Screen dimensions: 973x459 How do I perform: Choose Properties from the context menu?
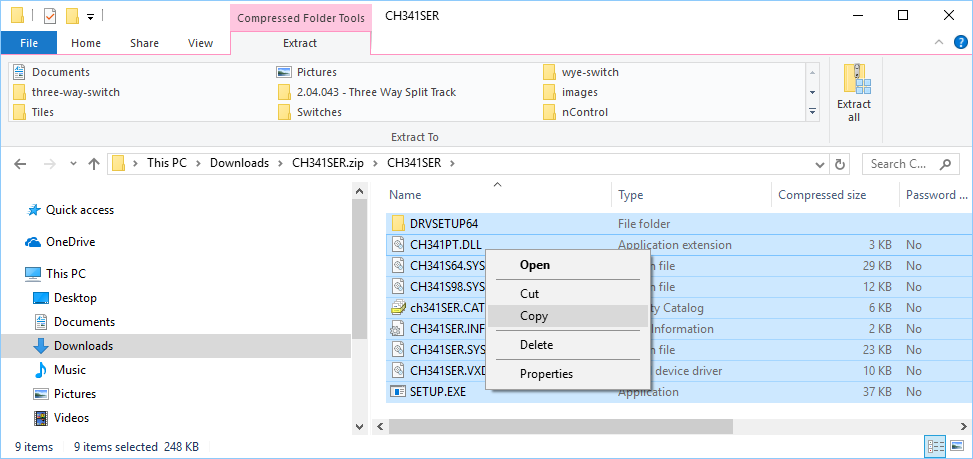point(568,373)
